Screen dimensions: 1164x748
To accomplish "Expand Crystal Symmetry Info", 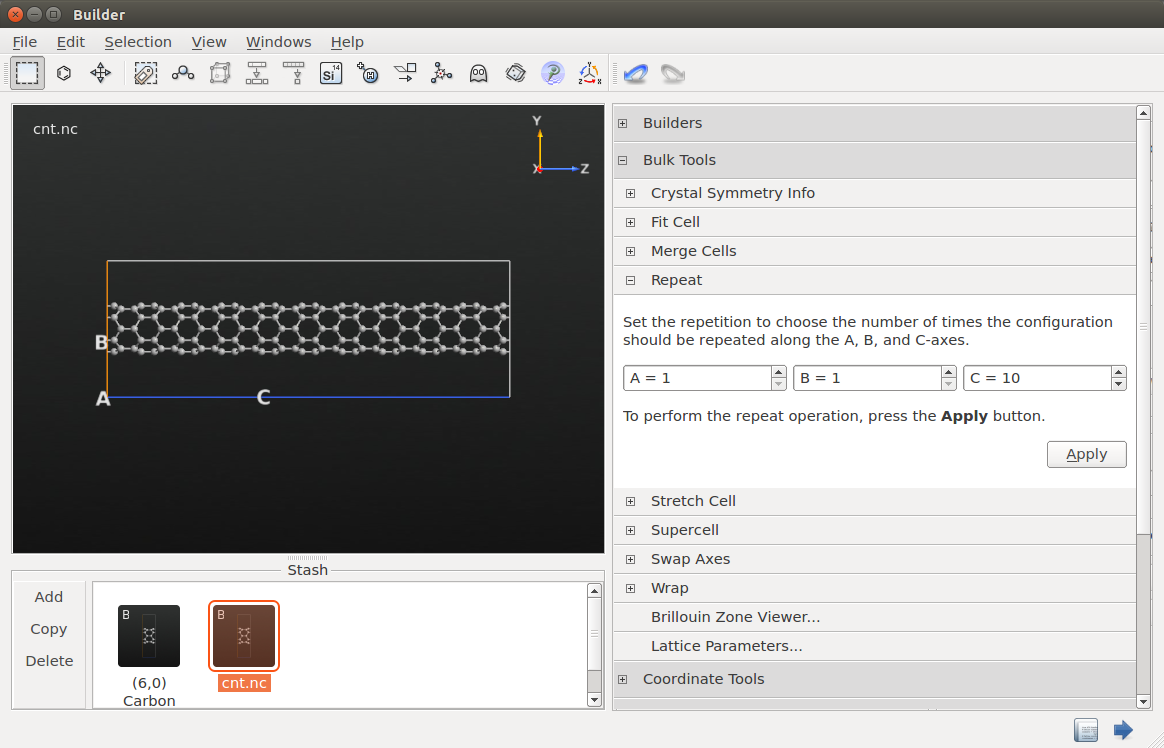I will tap(630, 193).
